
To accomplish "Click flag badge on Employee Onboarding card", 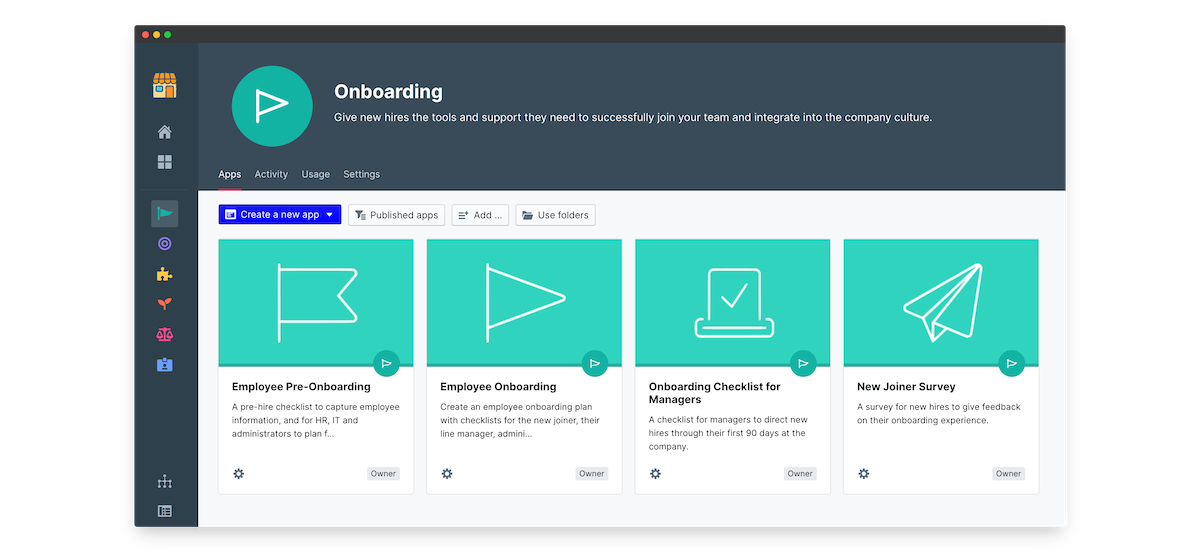I will [595, 363].
